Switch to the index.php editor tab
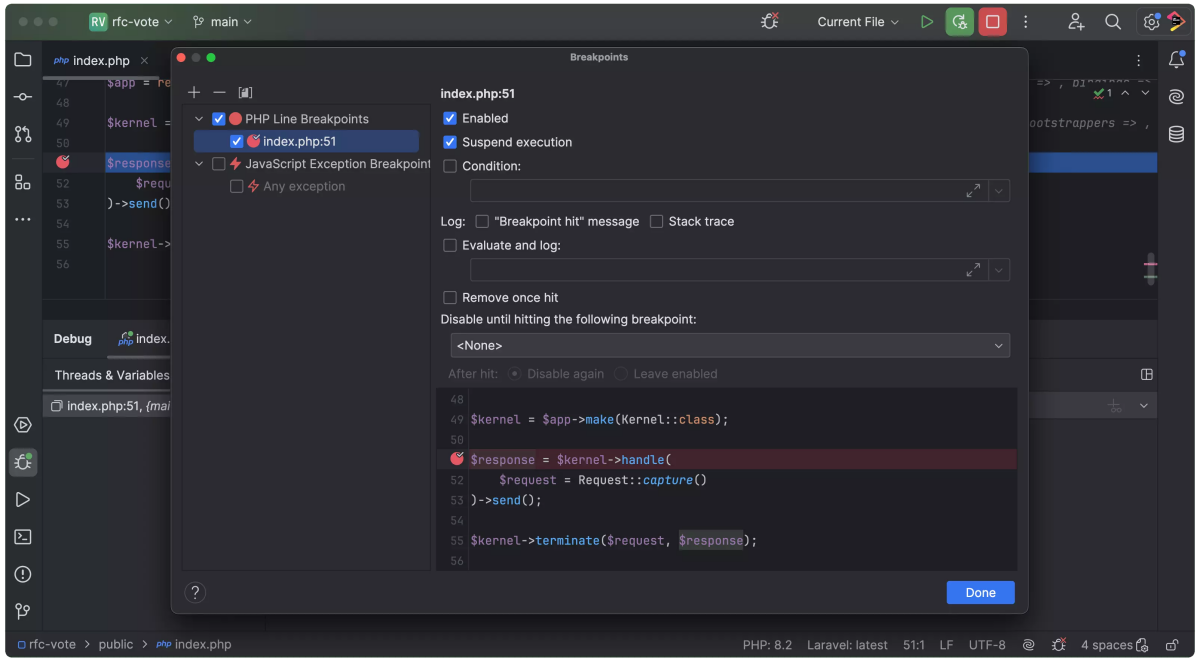The width and height of the screenshot is (1200, 662). click(x=101, y=60)
